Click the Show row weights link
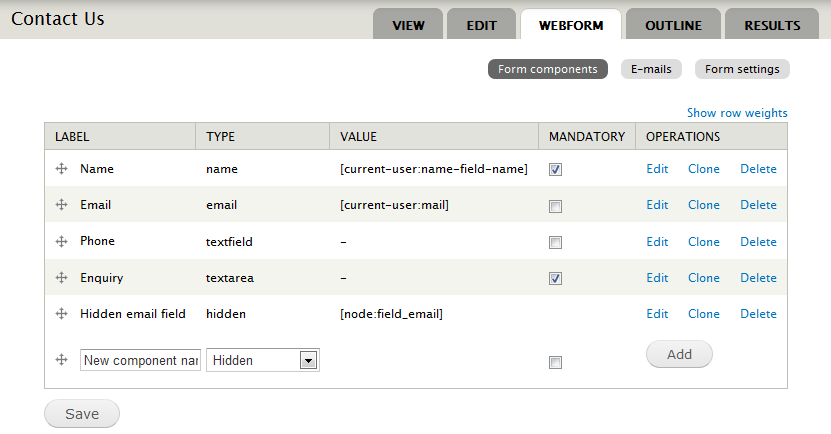 pos(737,113)
